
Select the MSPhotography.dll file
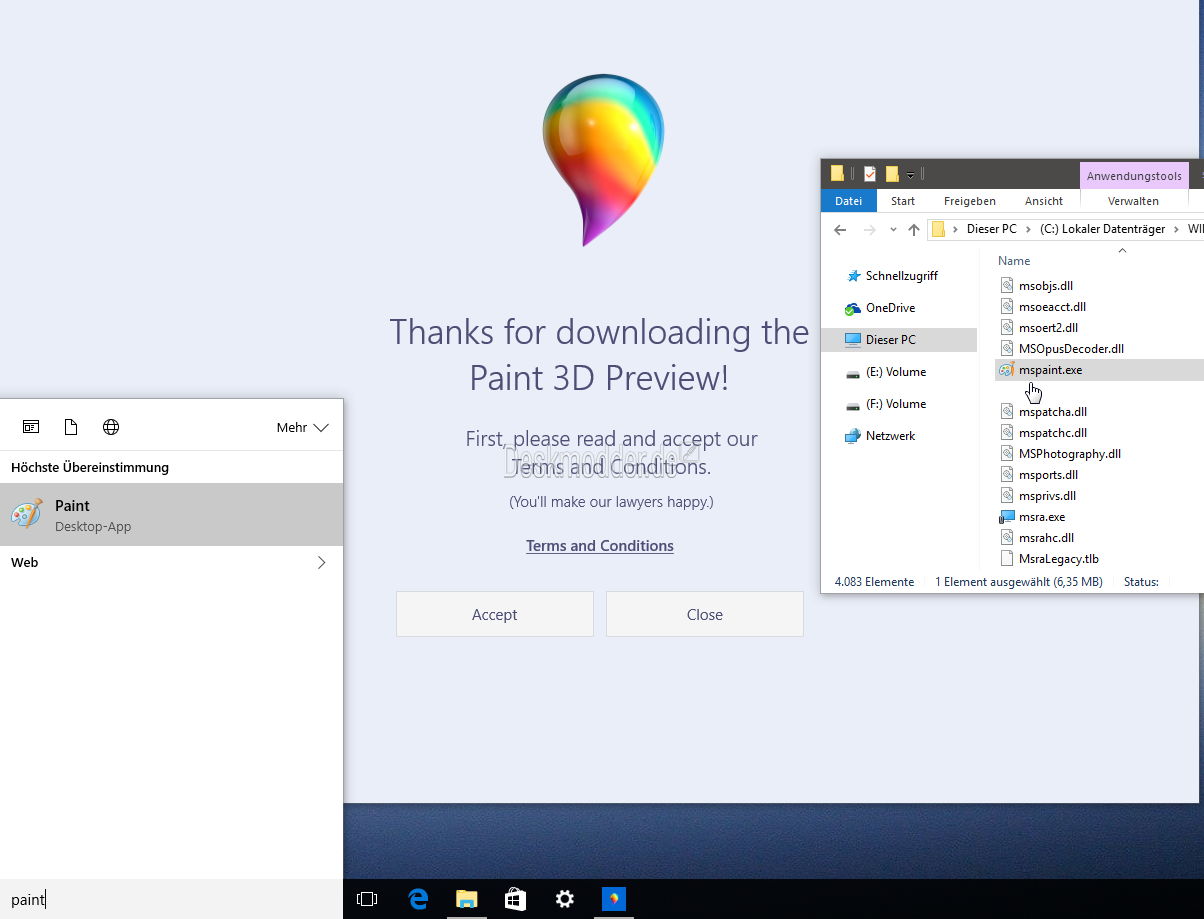[1070, 454]
